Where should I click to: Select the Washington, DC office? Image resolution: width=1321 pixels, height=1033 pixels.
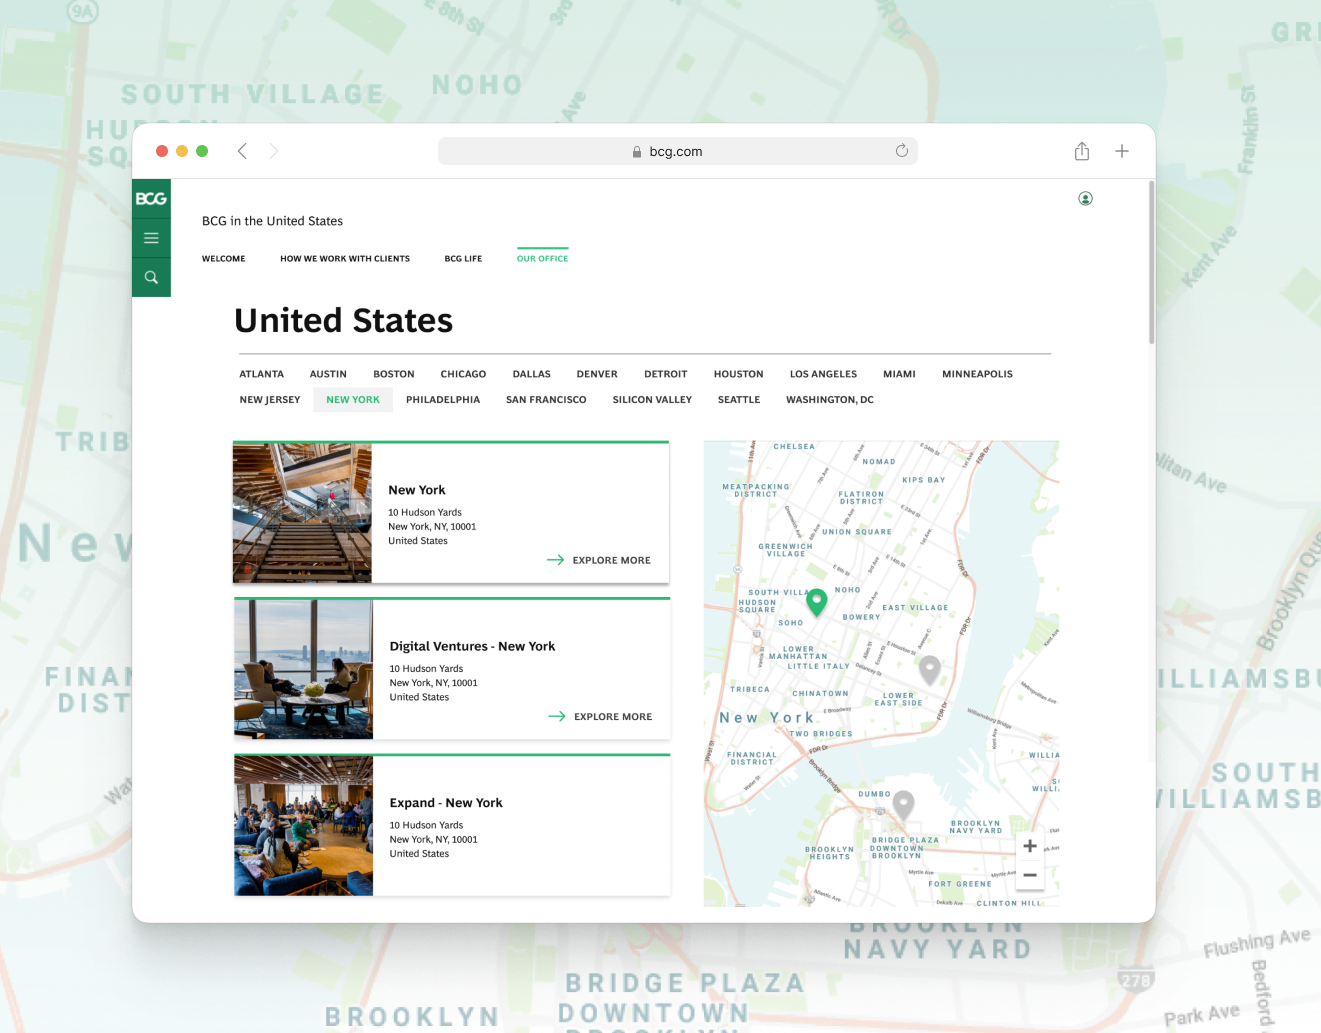tap(830, 400)
